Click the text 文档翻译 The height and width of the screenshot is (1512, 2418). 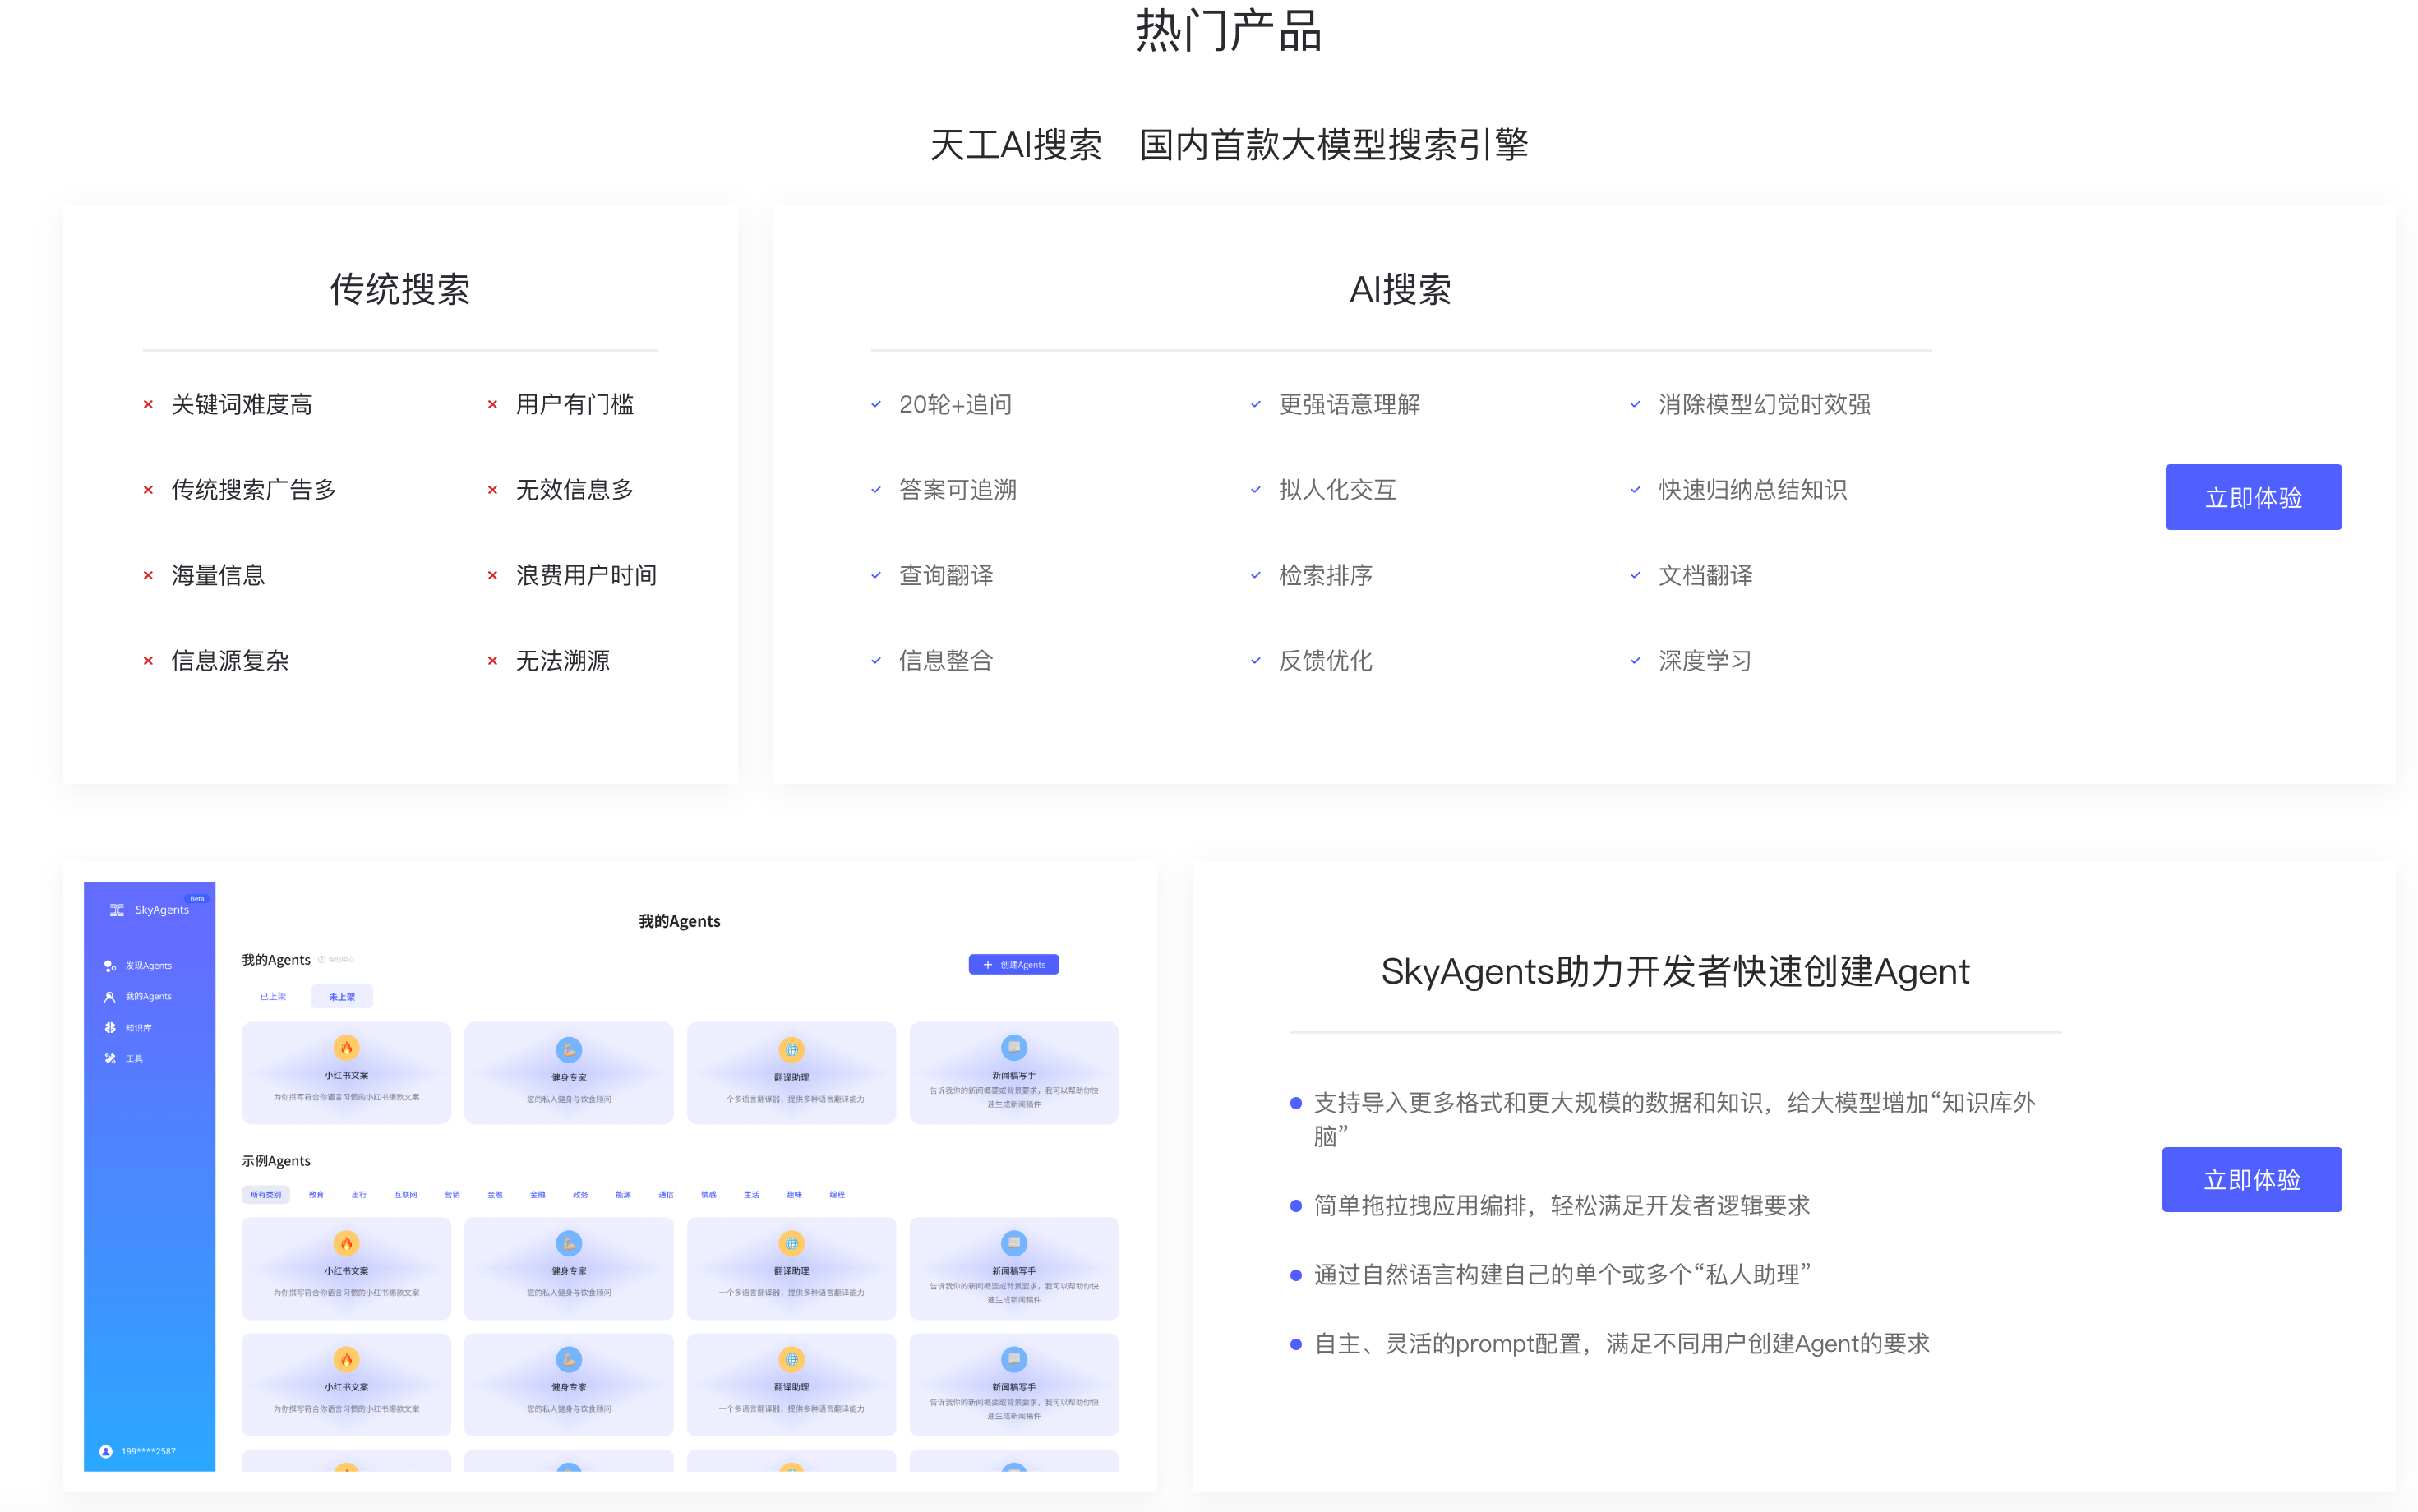tap(1706, 575)
